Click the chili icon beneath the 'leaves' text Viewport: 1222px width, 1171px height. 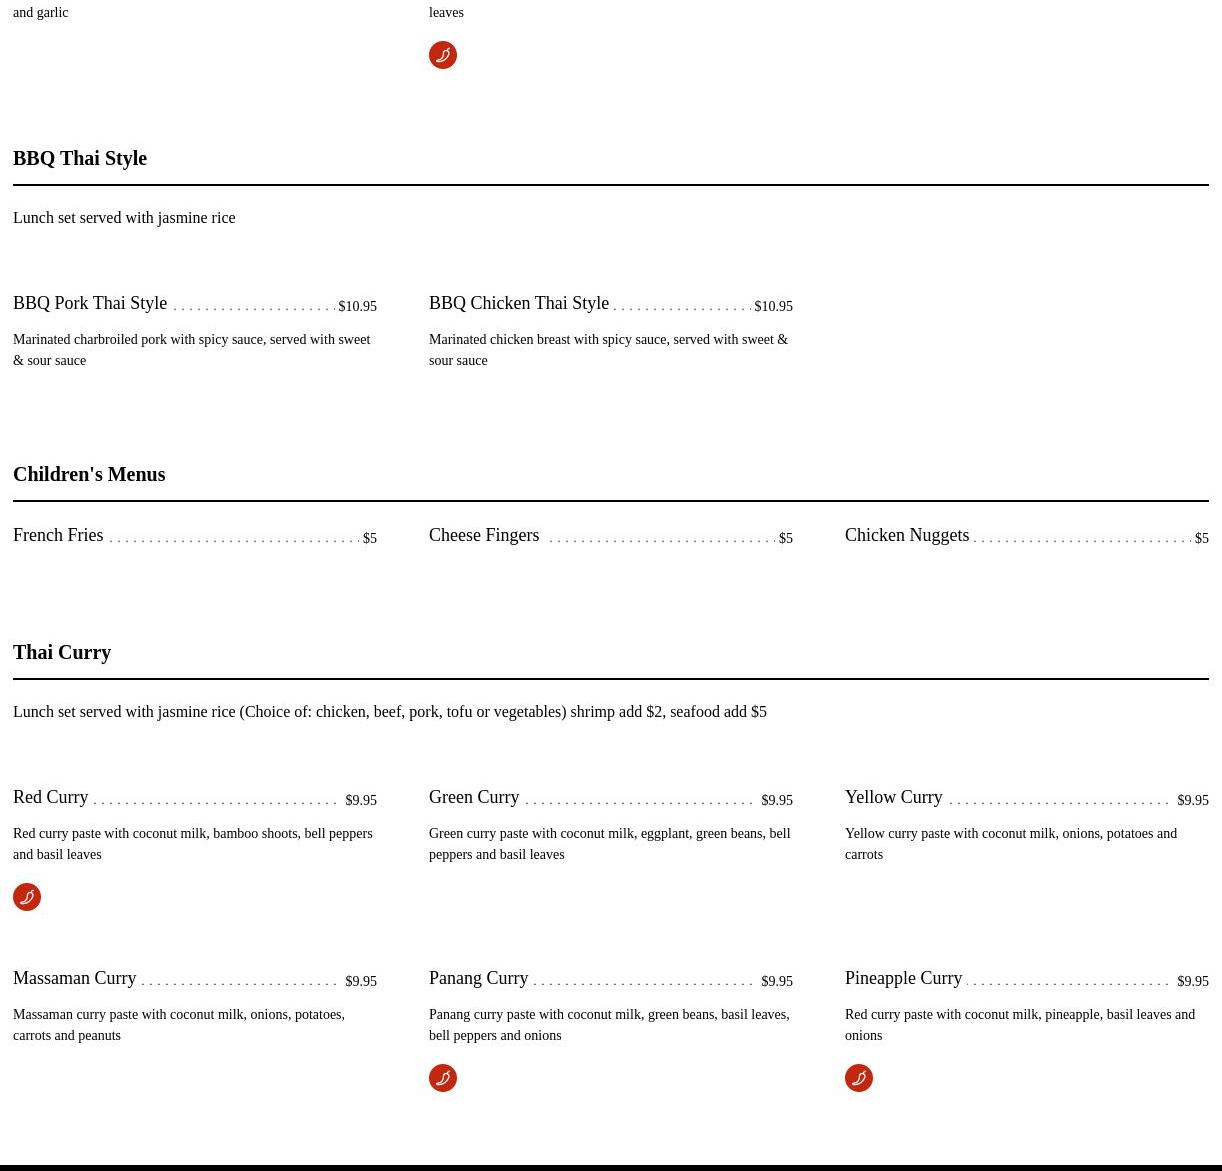[x=443, y=55]
